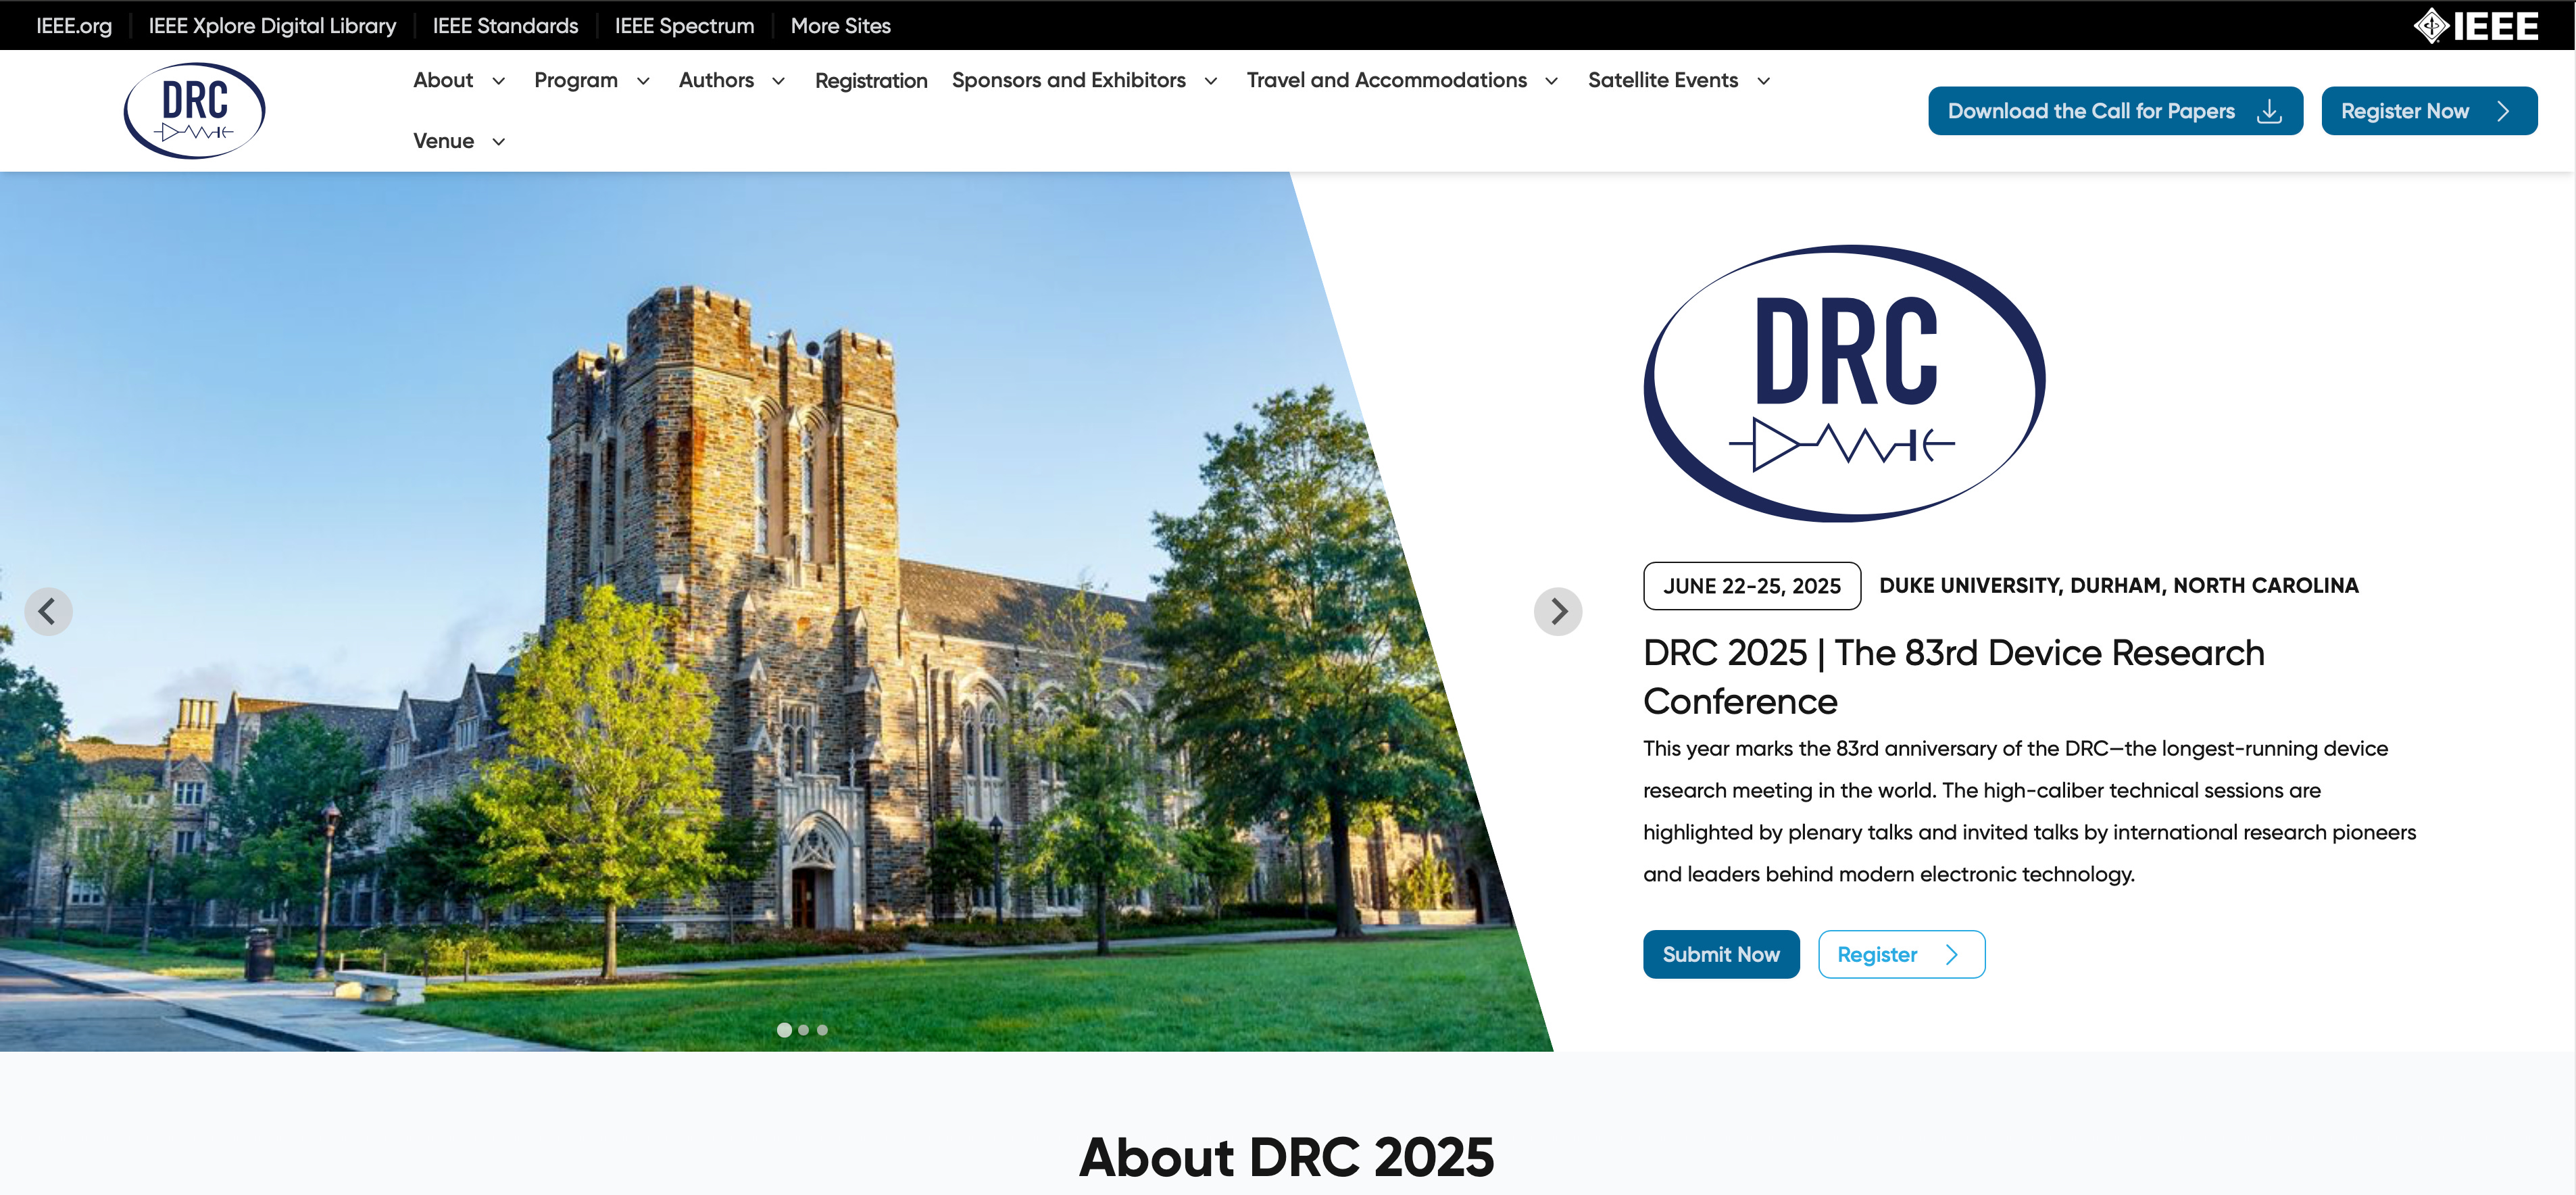Screen dimensions: 2576x1195
Task: Open the IEEE.org link
Action: 74,26
